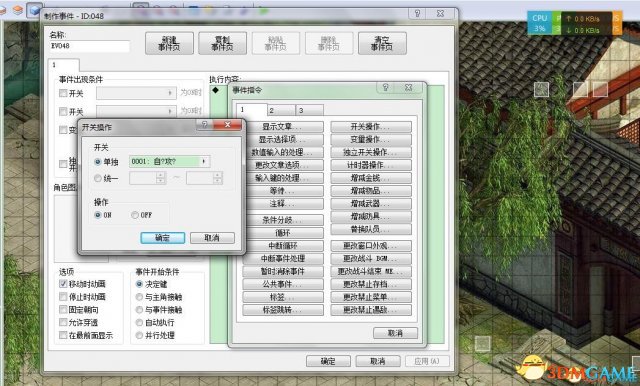Open 变量操作 command
The width and height of the screenshot is (640, 386).
(x=371, y=140)
